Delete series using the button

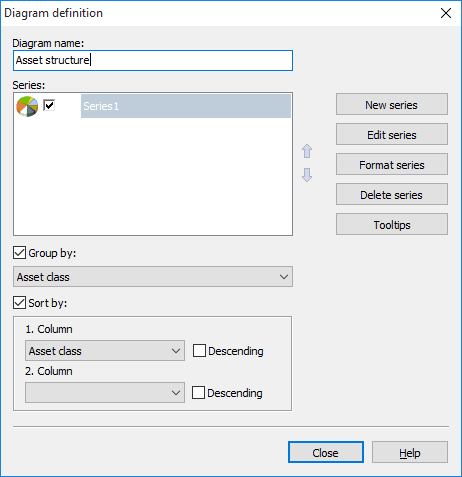[392, 195]
